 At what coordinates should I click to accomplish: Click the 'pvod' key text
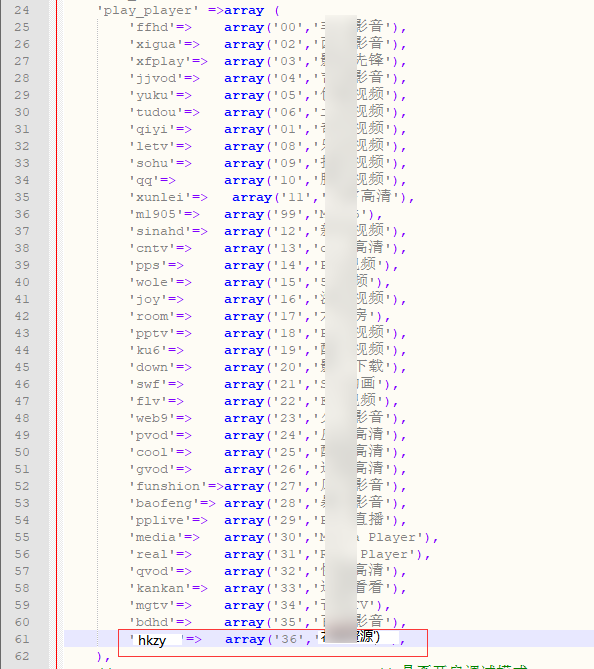point(152,436)
